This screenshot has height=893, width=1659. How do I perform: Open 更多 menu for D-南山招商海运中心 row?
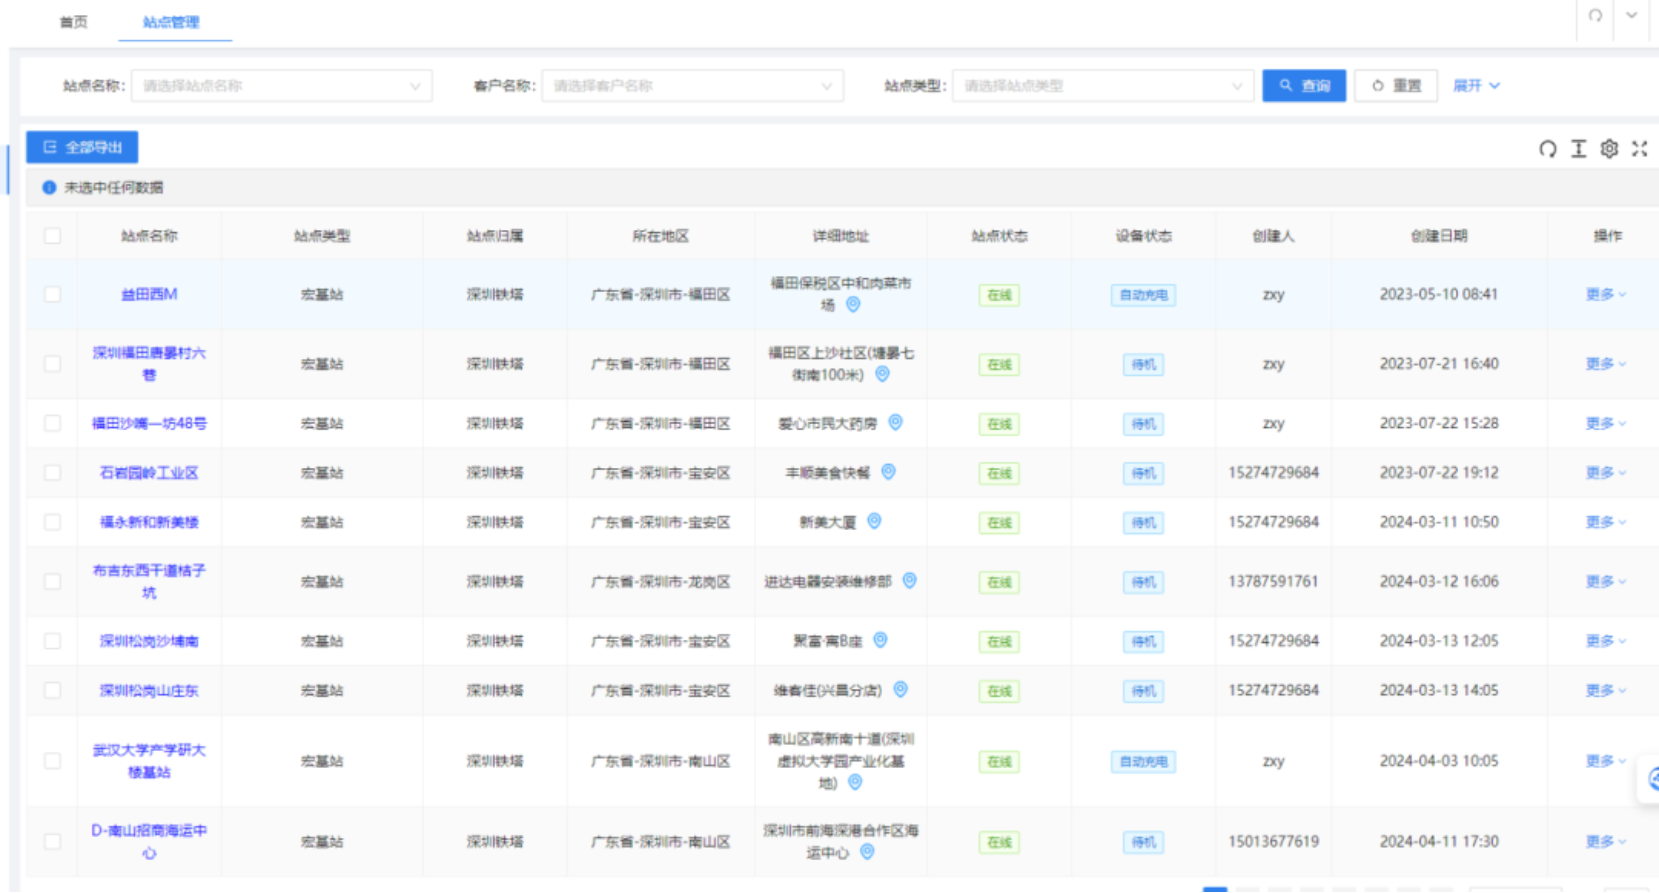pos(1606,842)
